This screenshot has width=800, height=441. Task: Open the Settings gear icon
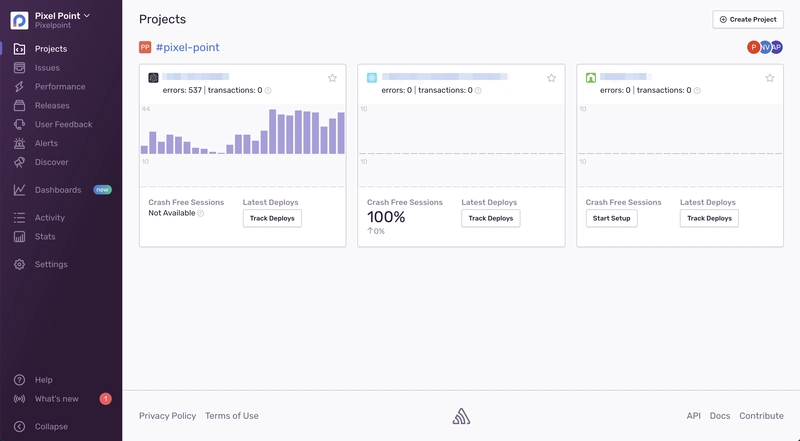[x=19, y=264]
